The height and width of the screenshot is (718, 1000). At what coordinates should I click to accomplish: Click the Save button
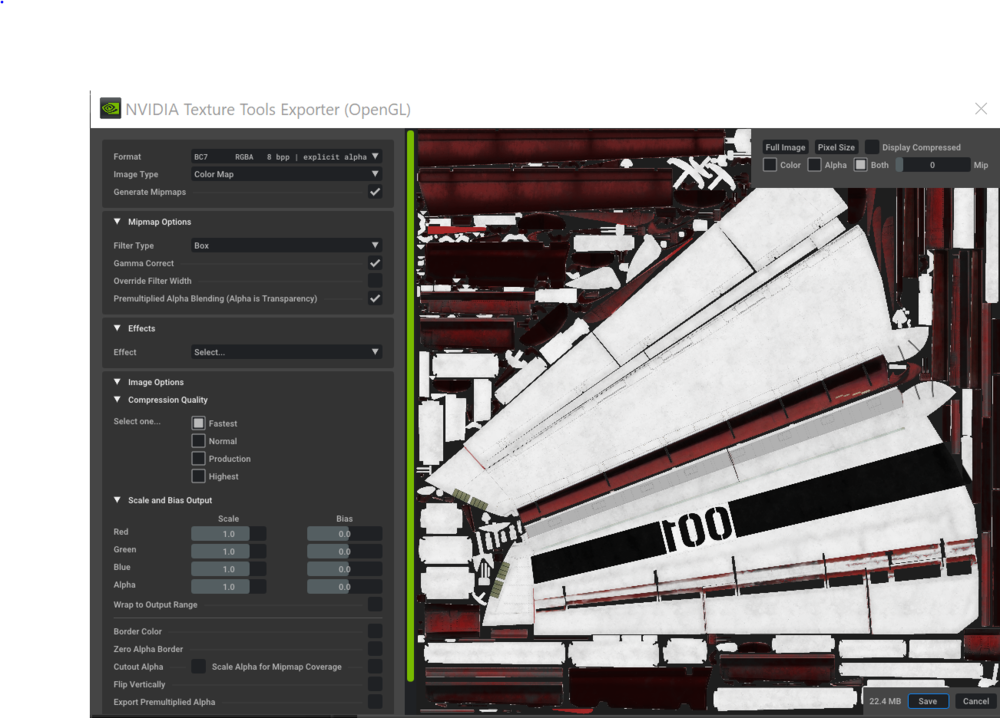928,701
